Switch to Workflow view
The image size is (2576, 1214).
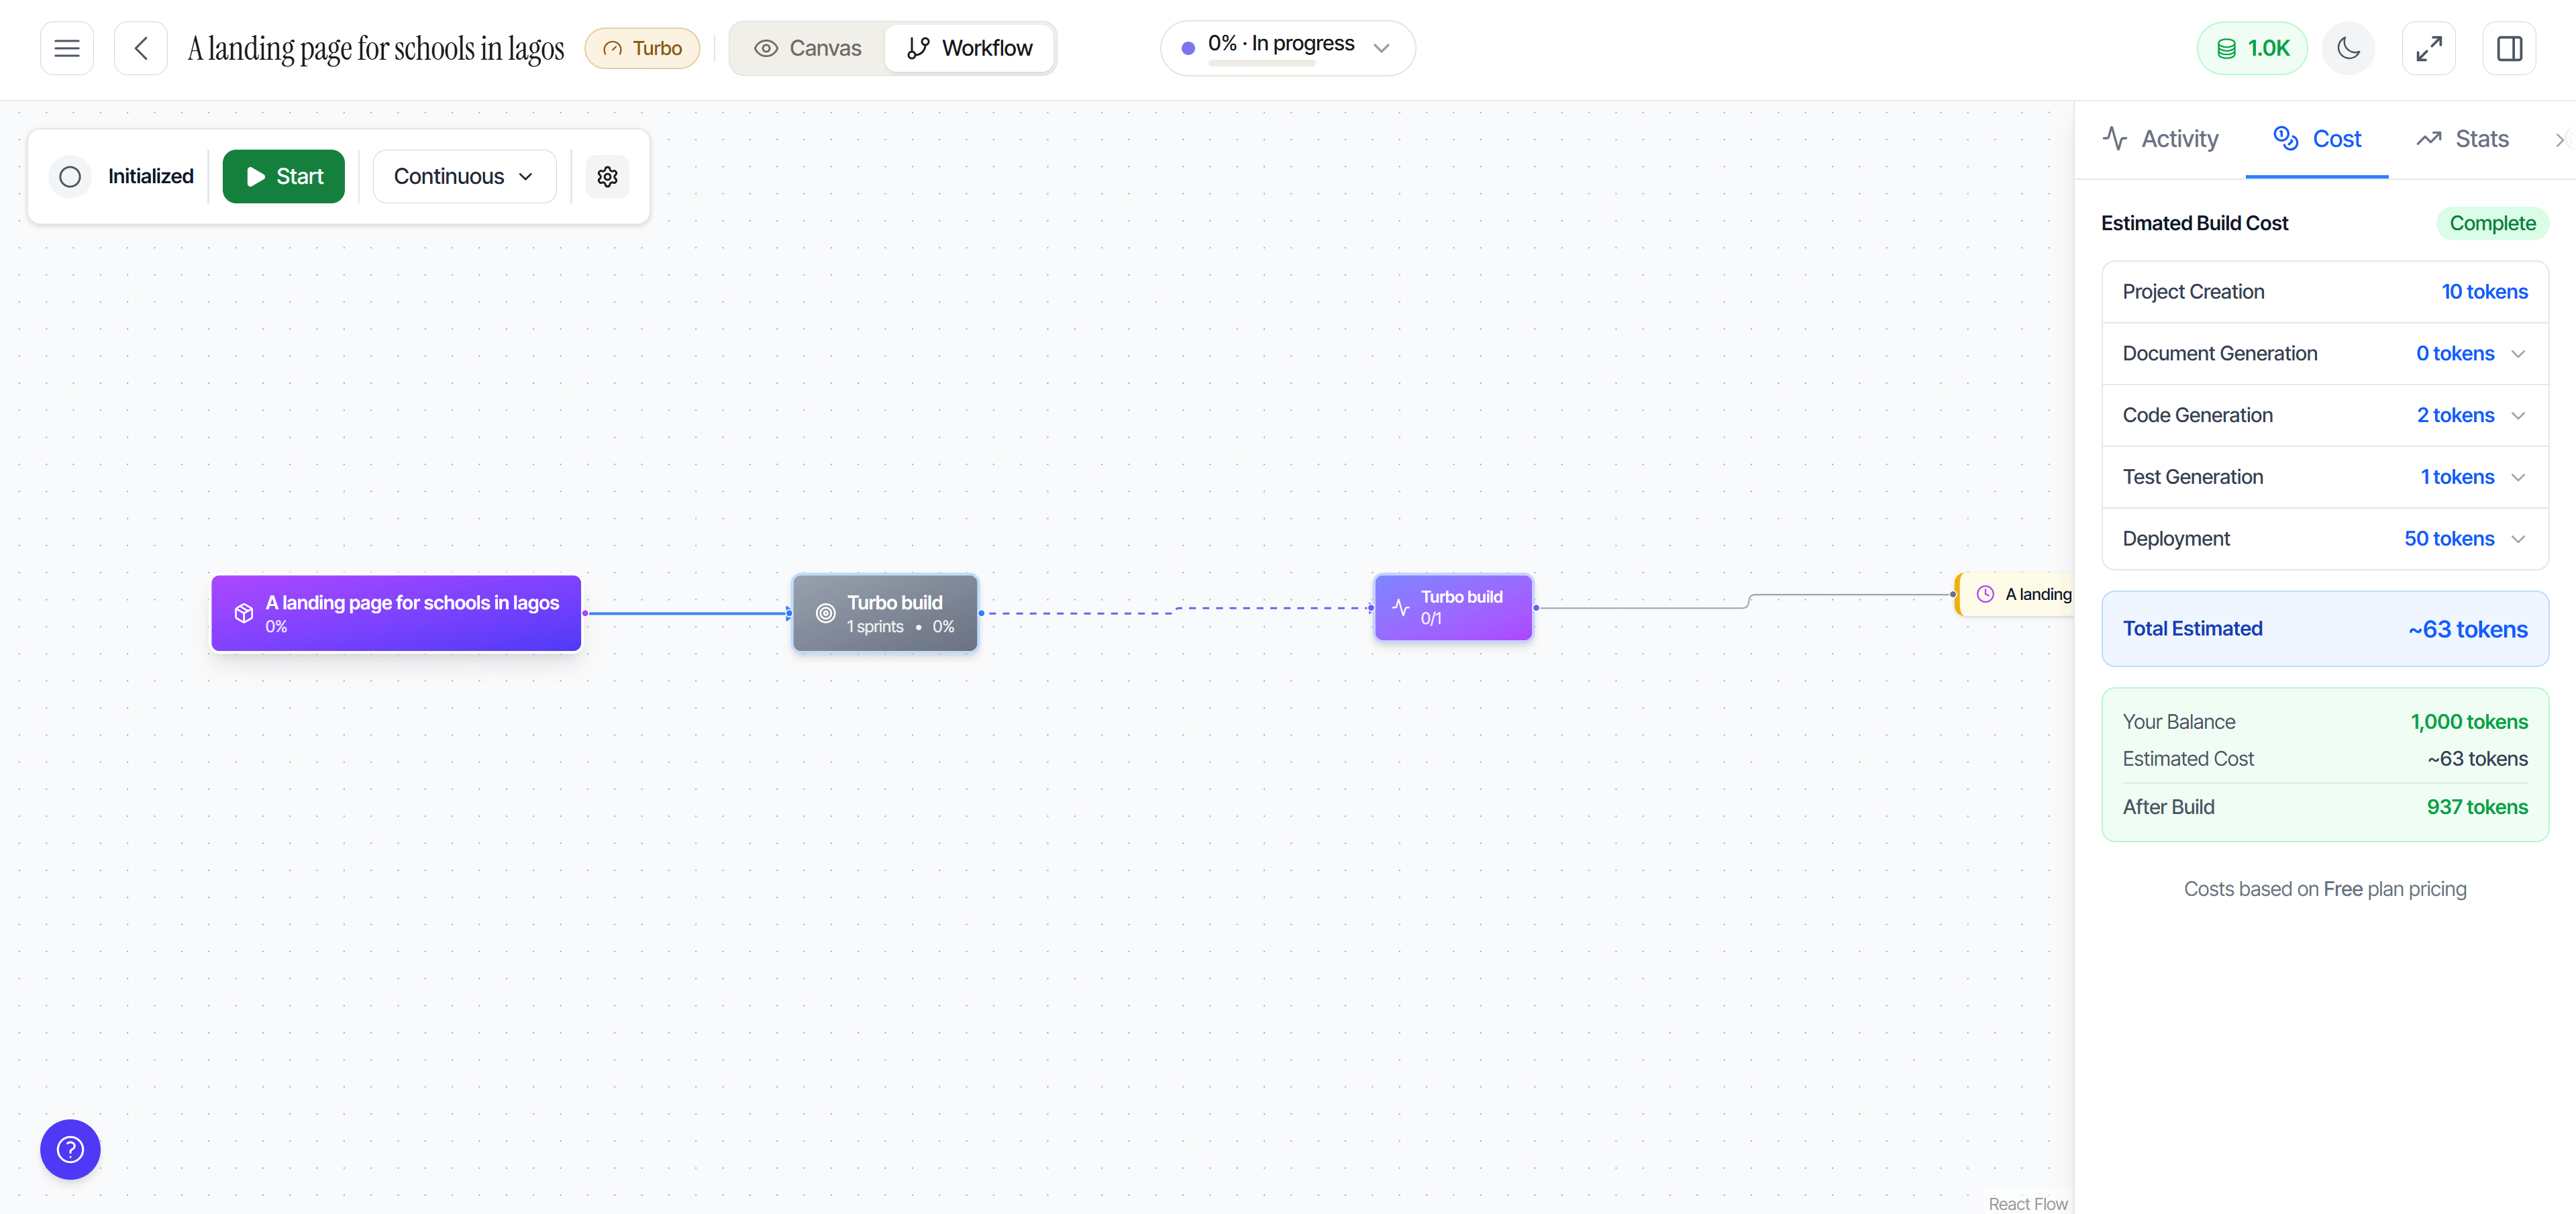click(969, 48)
